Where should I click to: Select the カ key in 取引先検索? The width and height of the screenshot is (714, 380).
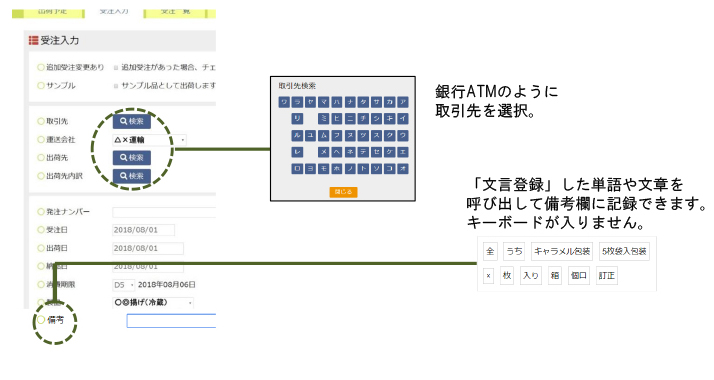click(389, 102)
